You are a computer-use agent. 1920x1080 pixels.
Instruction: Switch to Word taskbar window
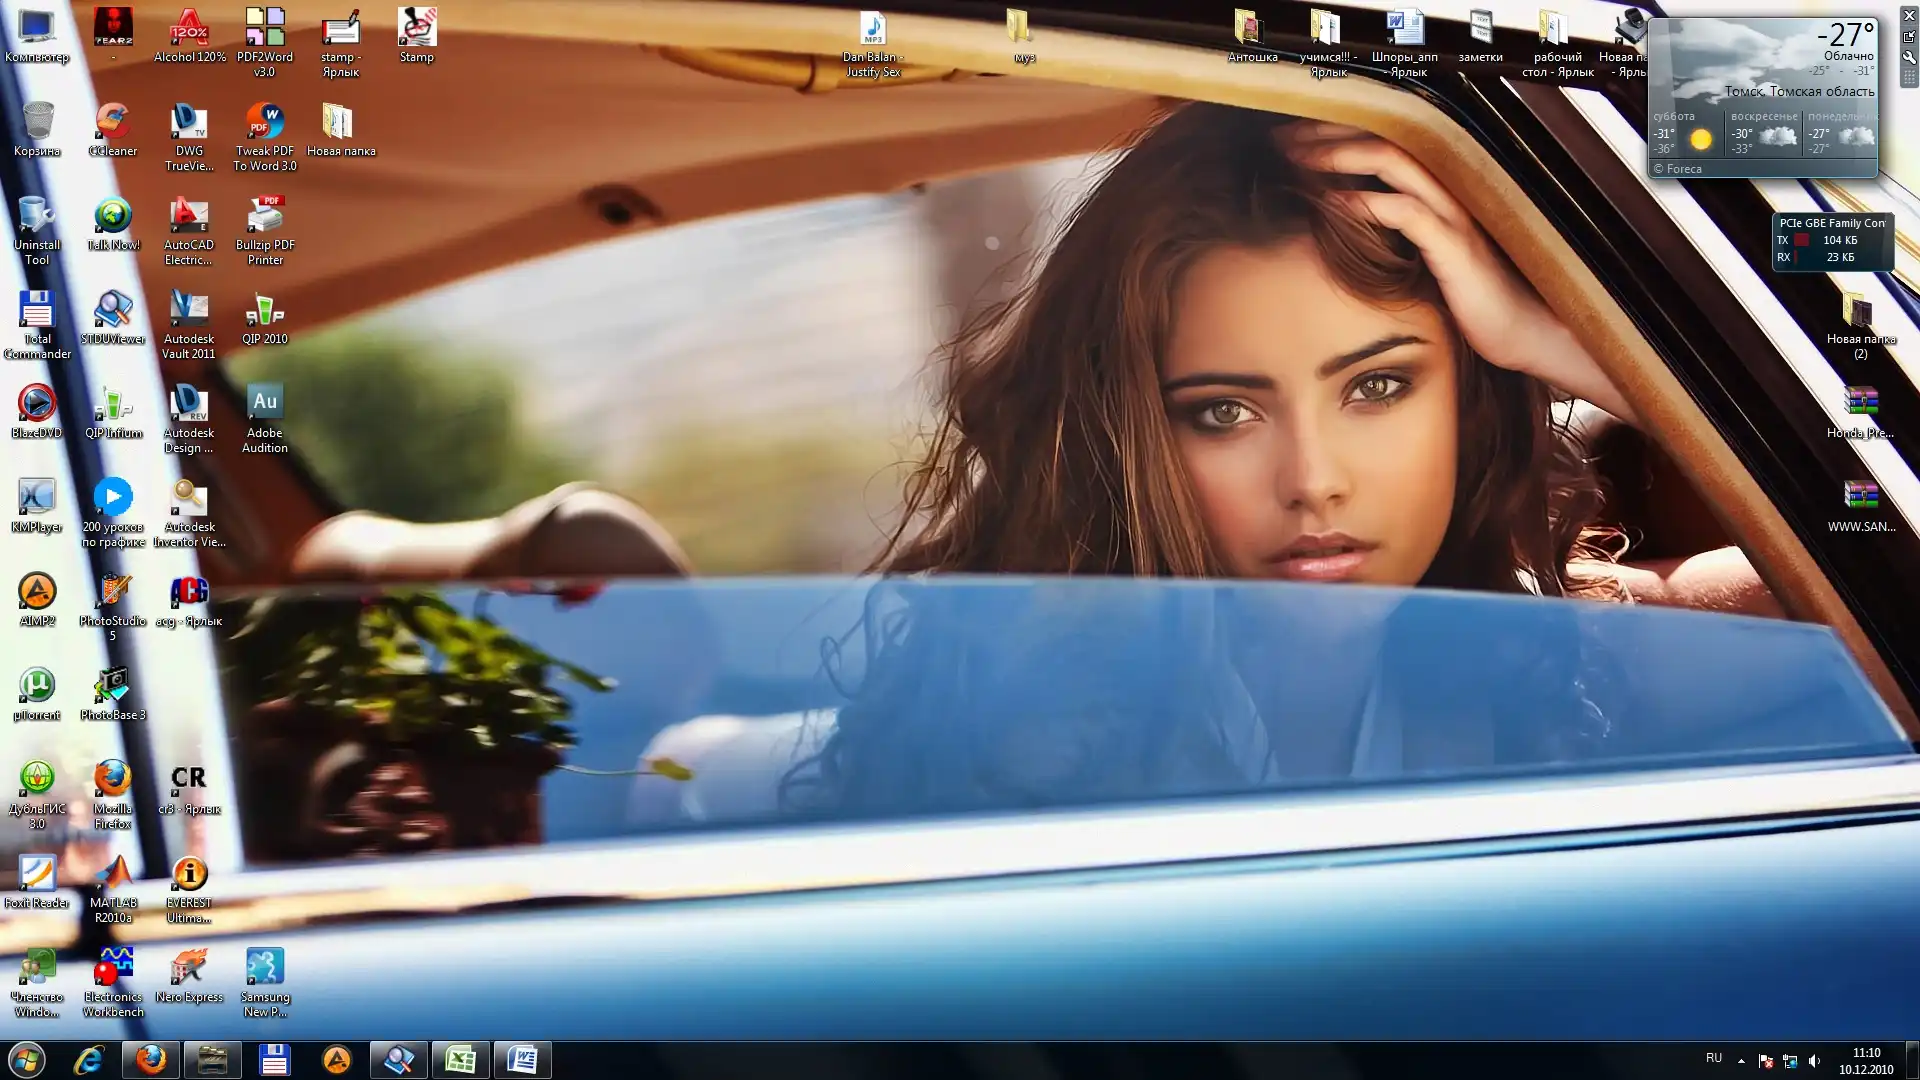pyautogui.click(x=522, y=1060)
